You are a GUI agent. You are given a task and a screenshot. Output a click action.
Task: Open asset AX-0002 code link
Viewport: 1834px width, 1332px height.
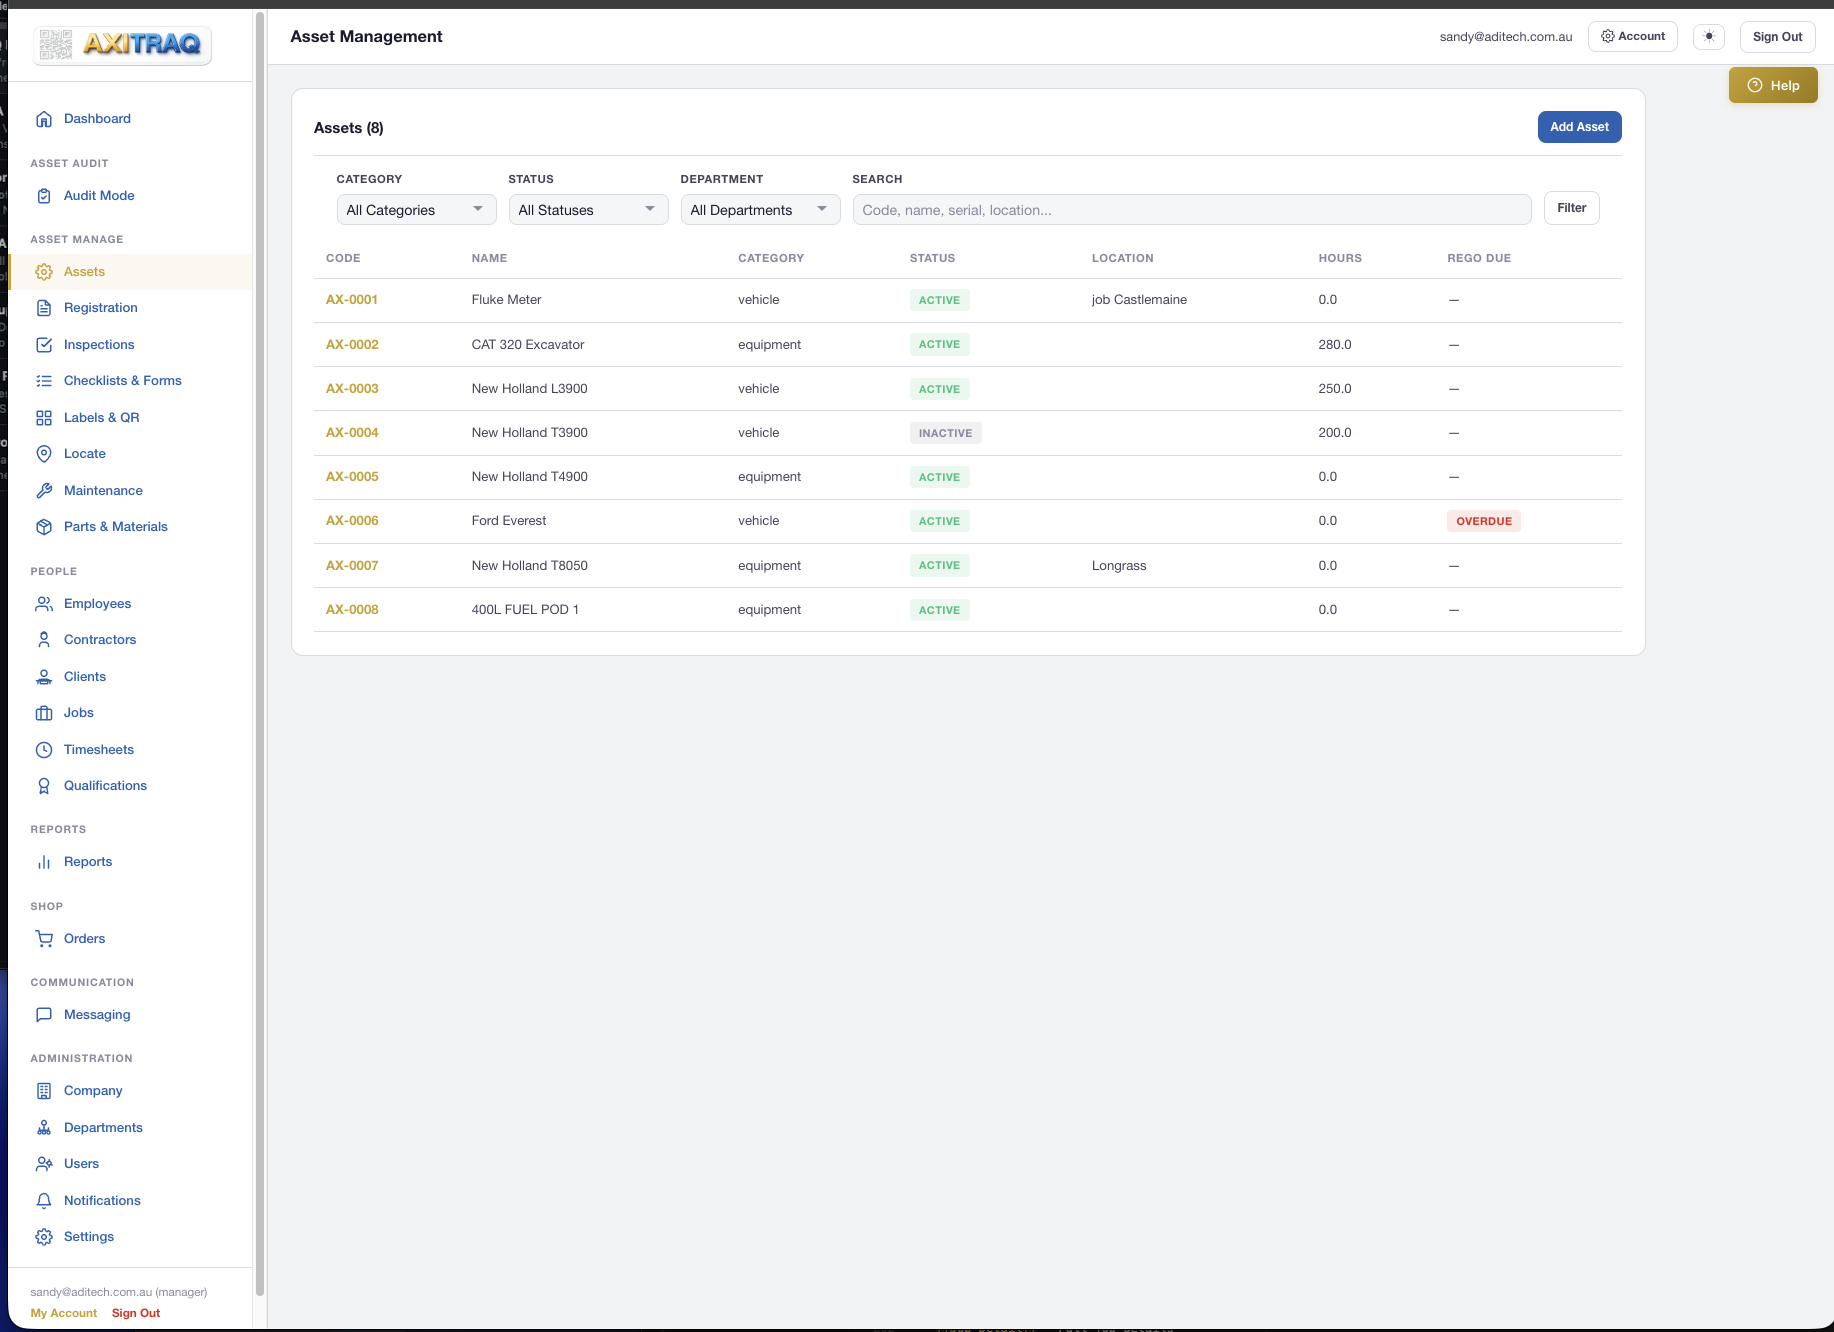(352, 345)
